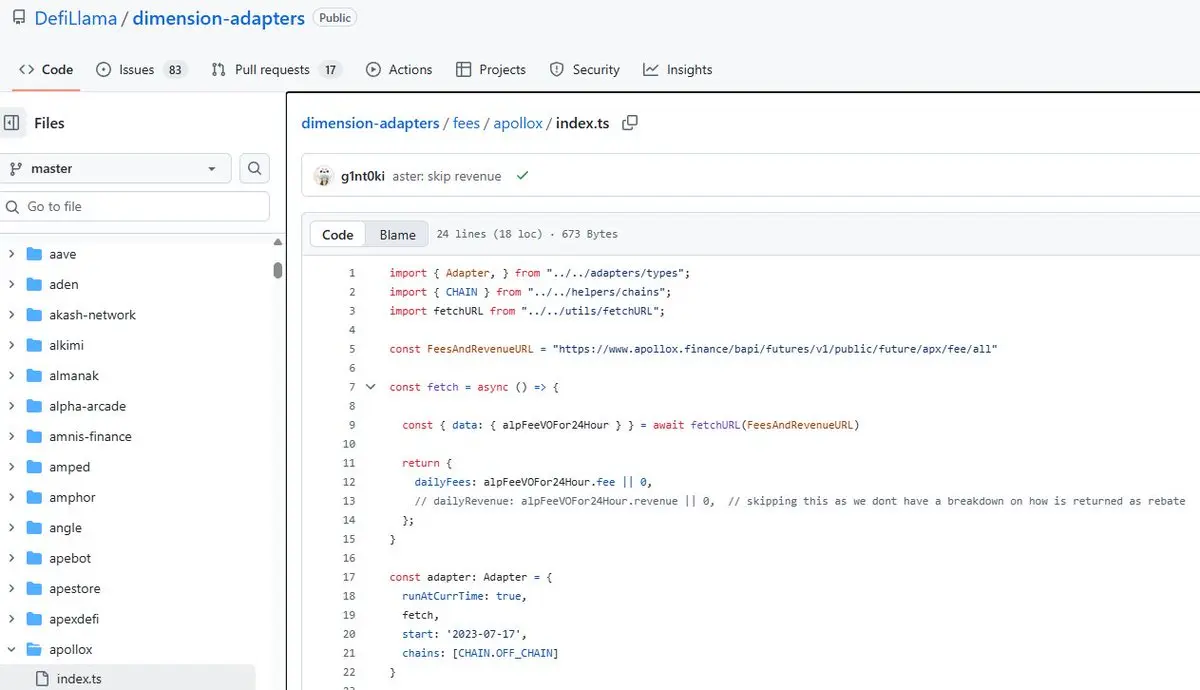
Task: Click line number 1 in code
Action: tap(352, 273)
